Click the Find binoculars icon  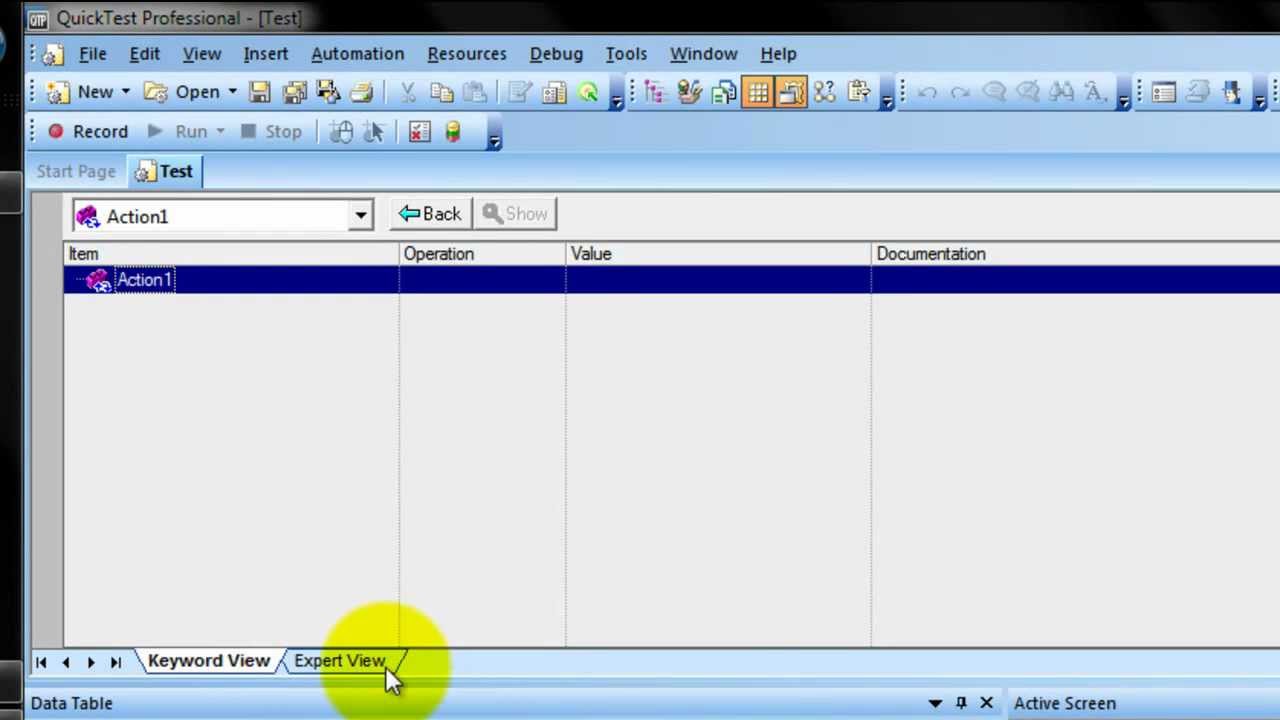[1062, 92]
